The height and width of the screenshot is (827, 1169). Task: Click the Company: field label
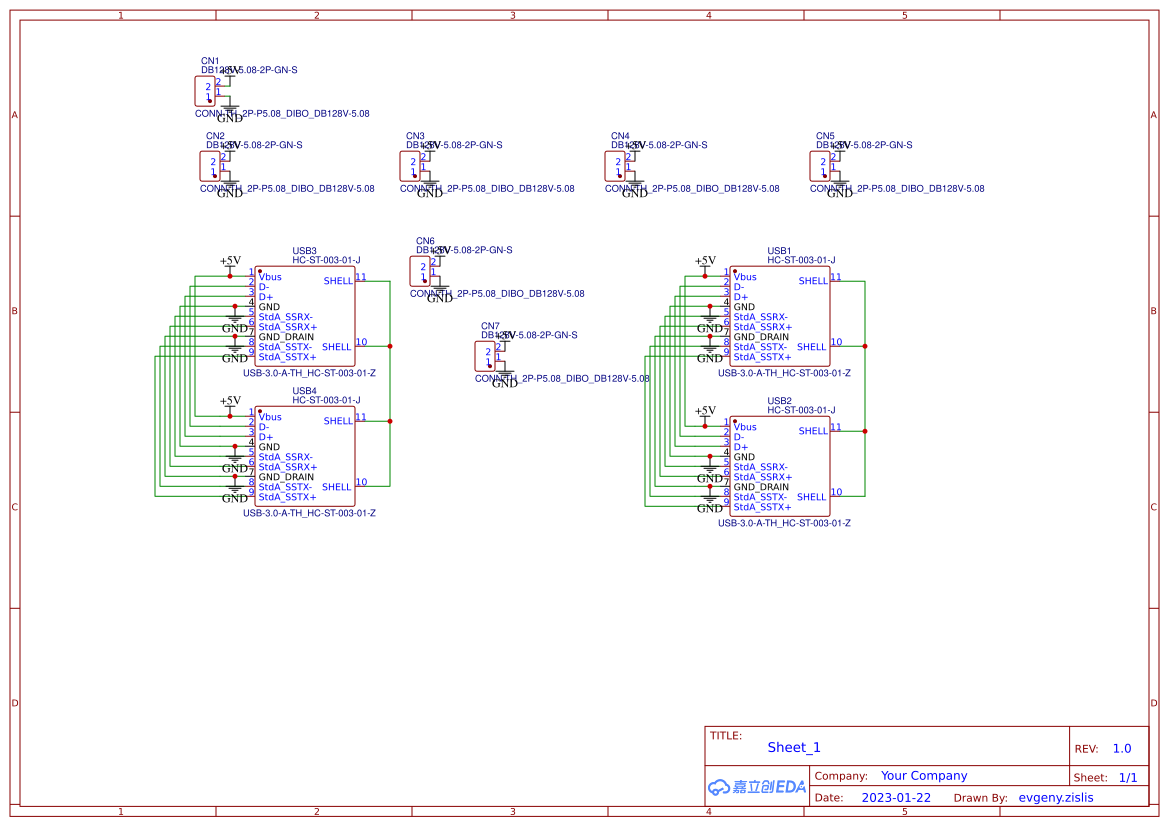click(841, 776)
